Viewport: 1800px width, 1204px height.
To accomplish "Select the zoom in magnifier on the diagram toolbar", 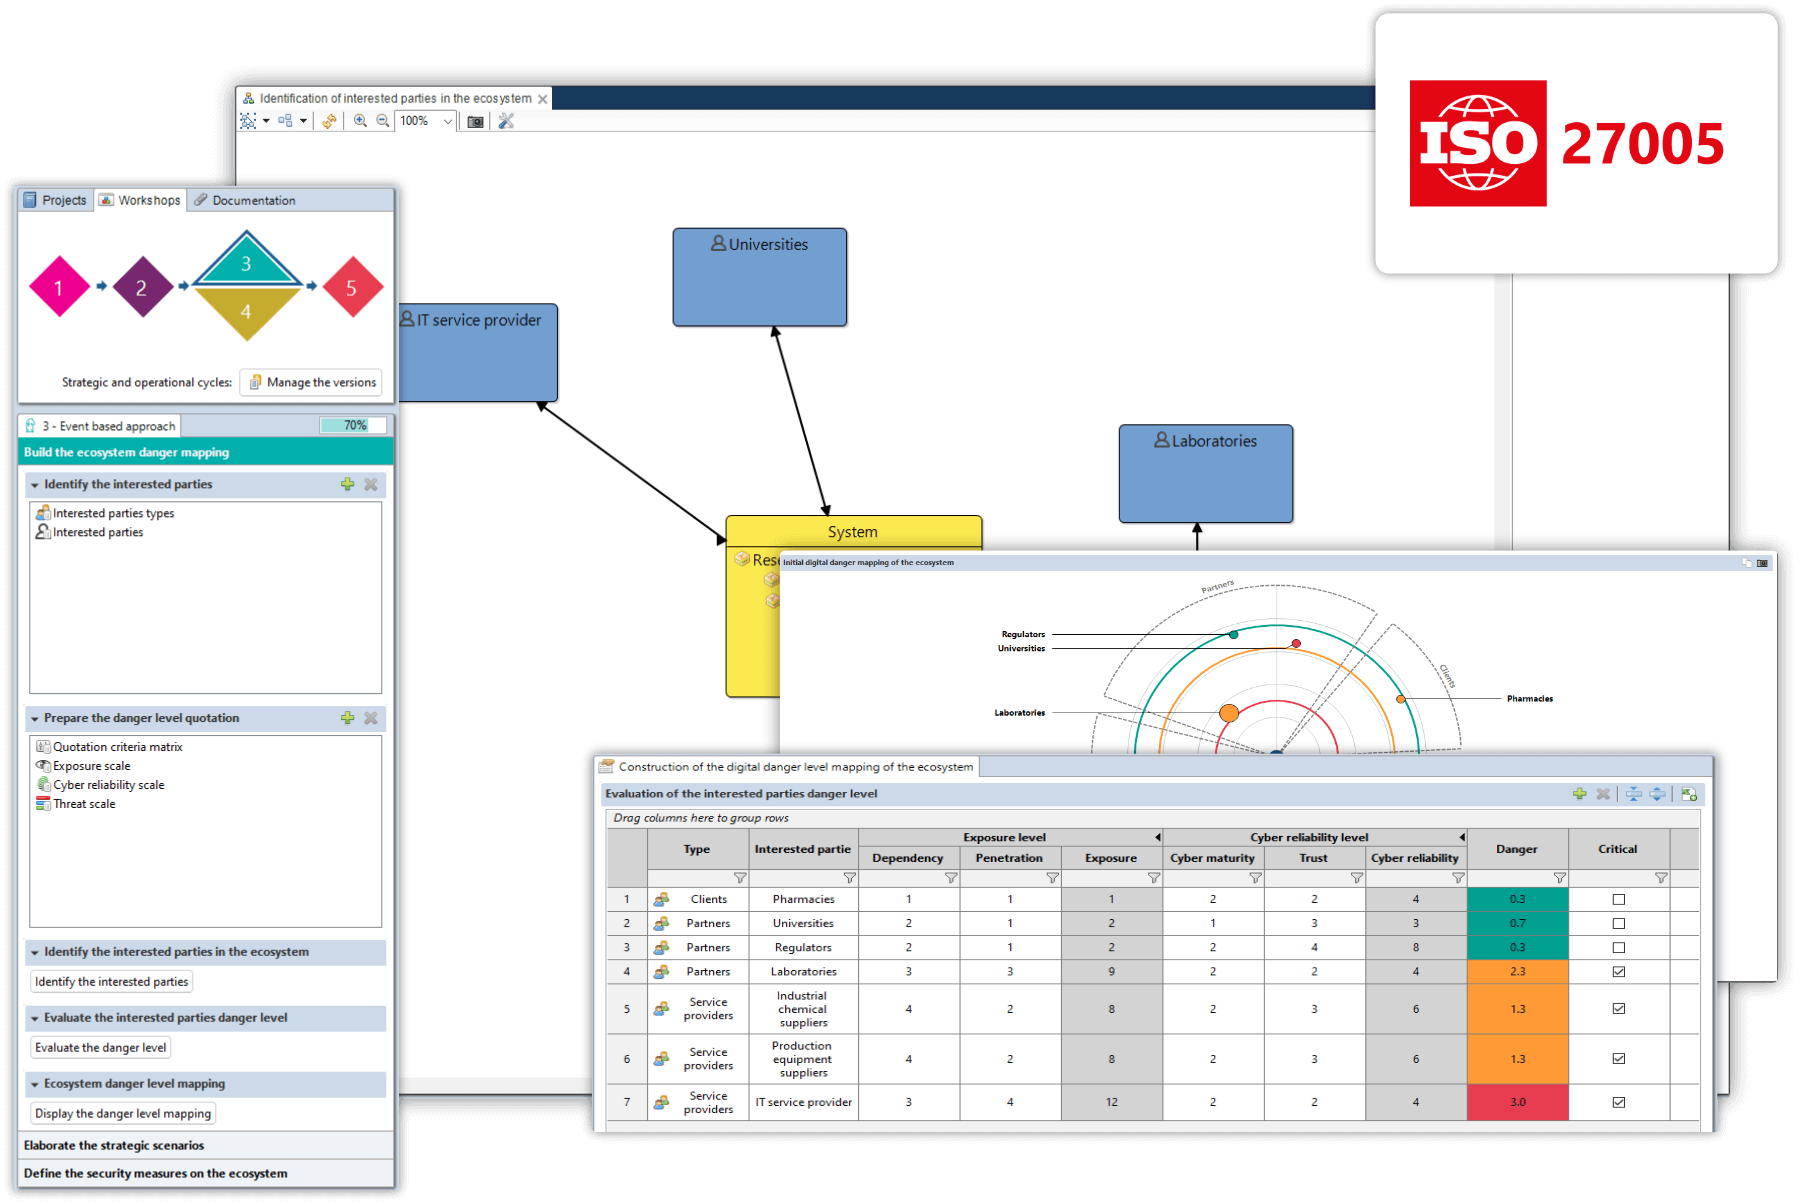I will 360,121.
